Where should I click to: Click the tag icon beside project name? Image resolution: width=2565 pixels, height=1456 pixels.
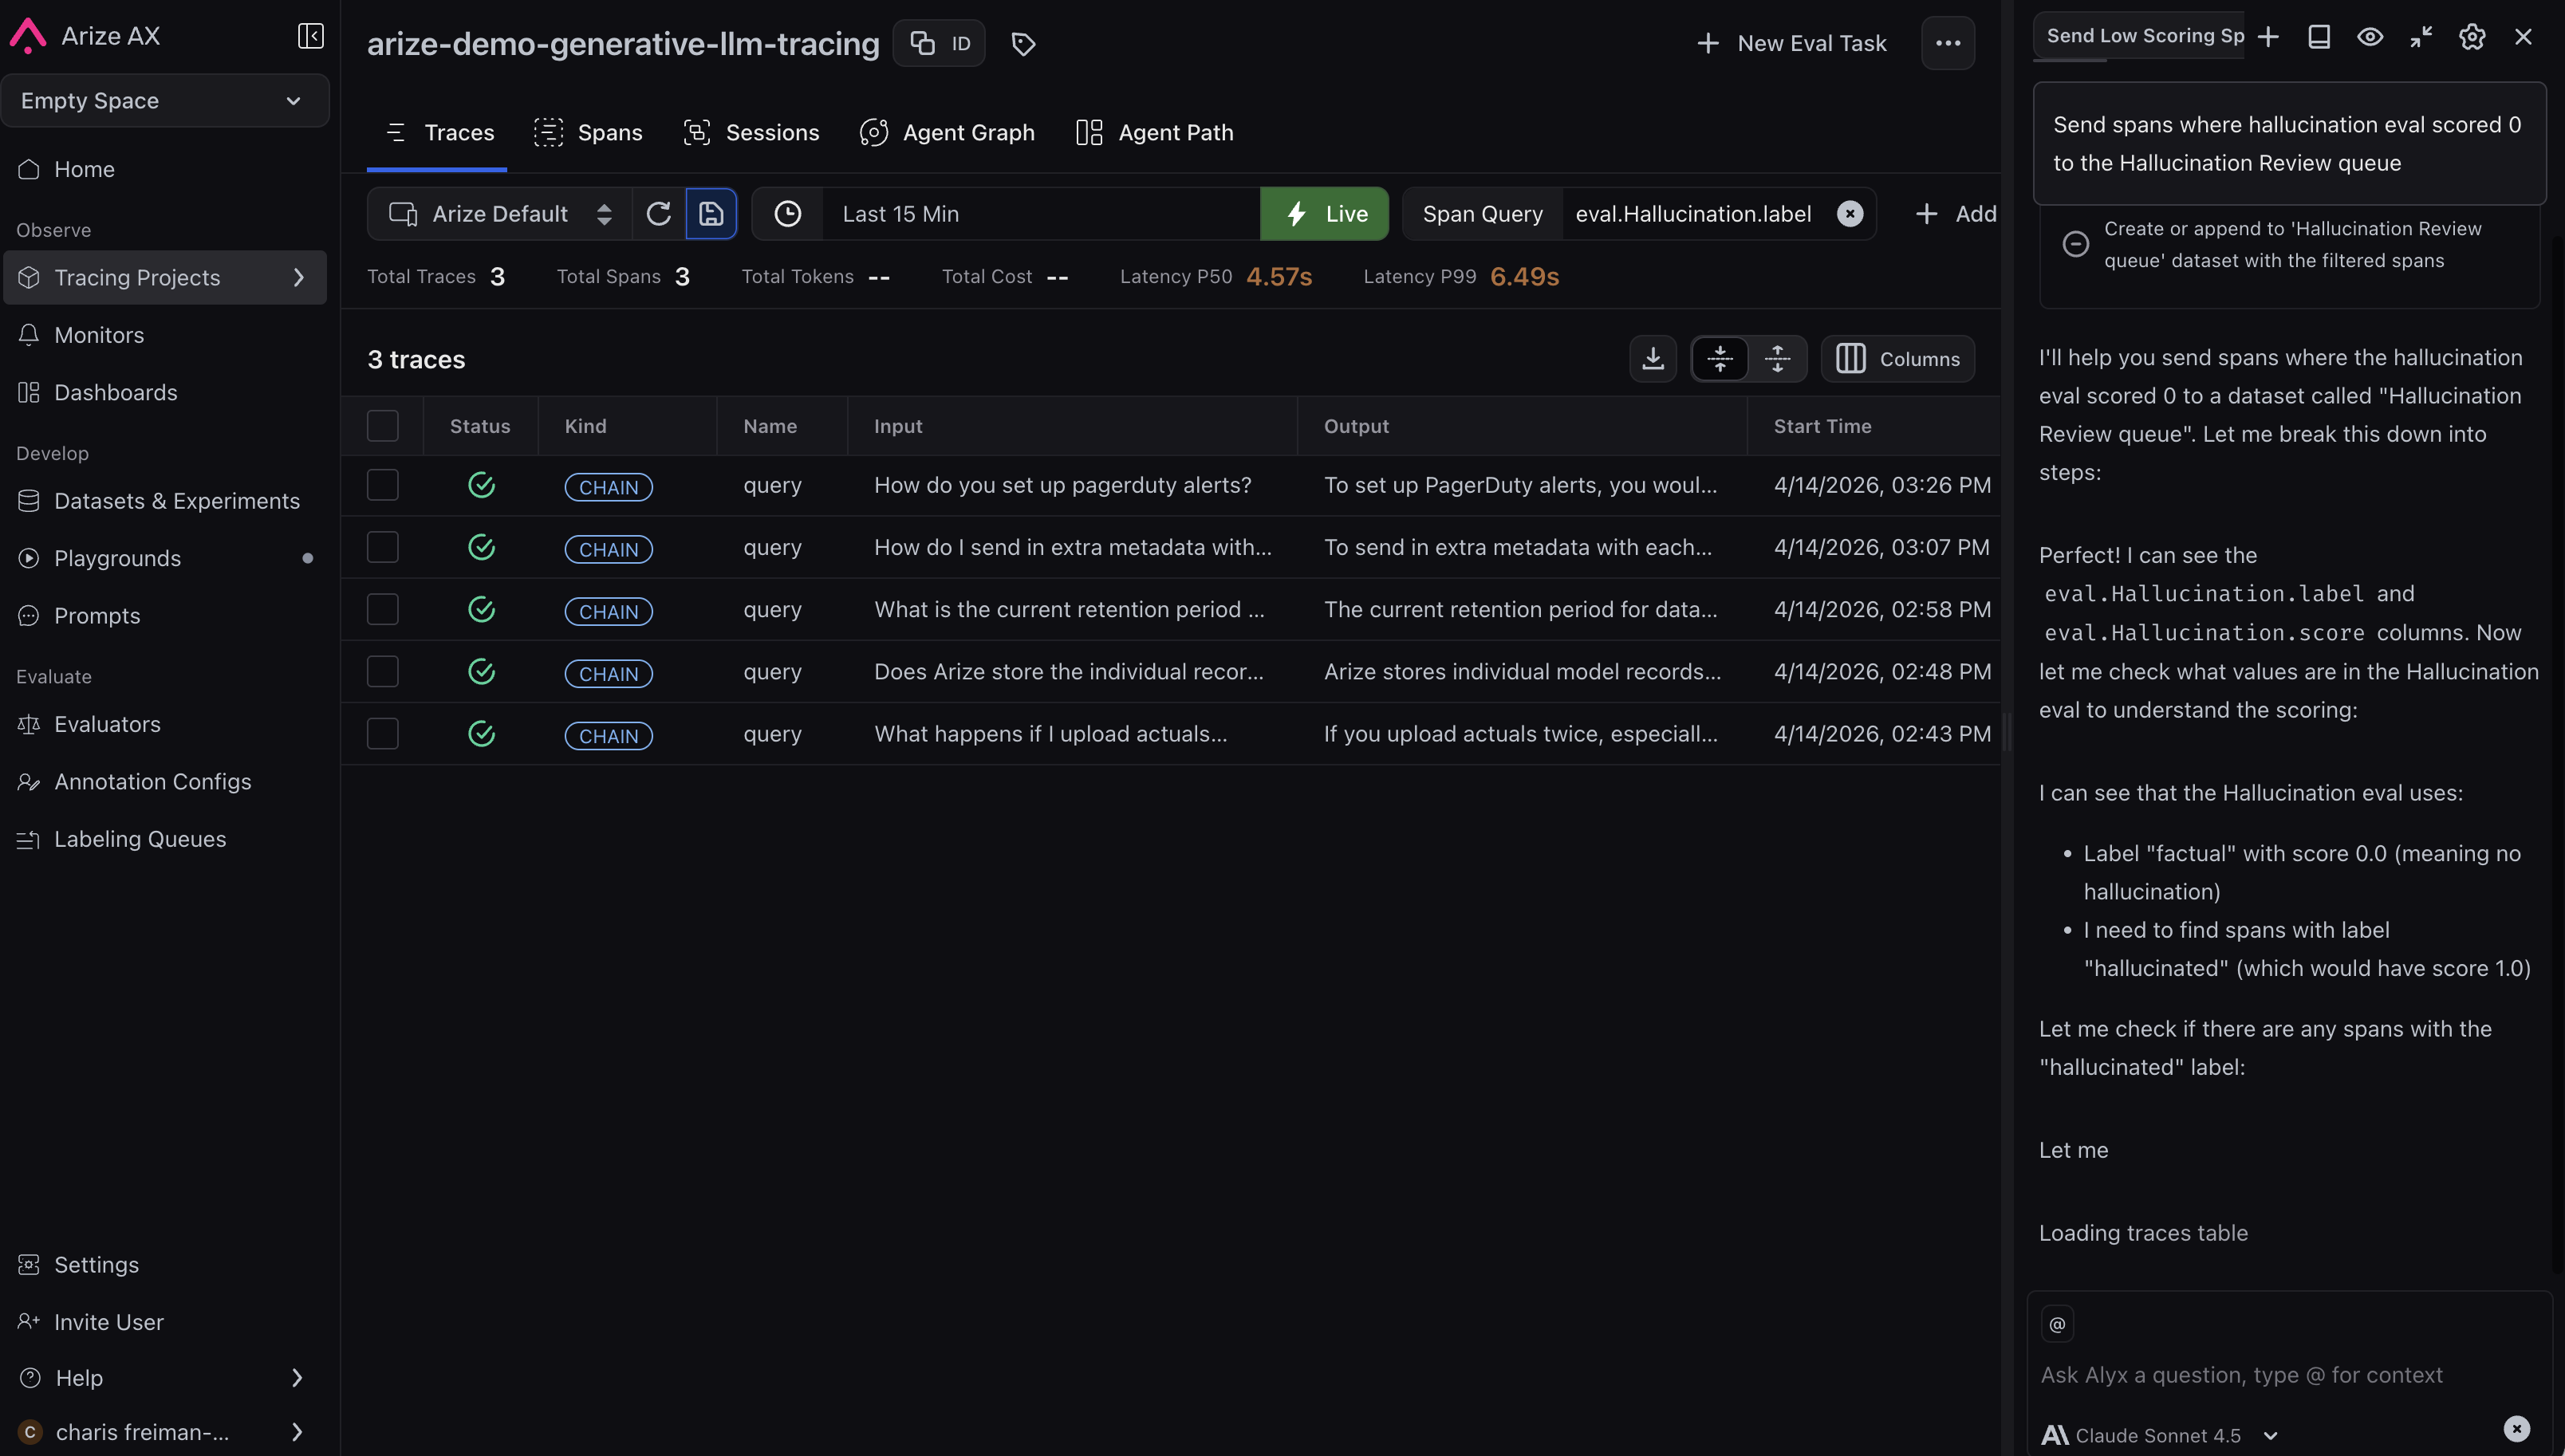click(x=1022, y=44)
